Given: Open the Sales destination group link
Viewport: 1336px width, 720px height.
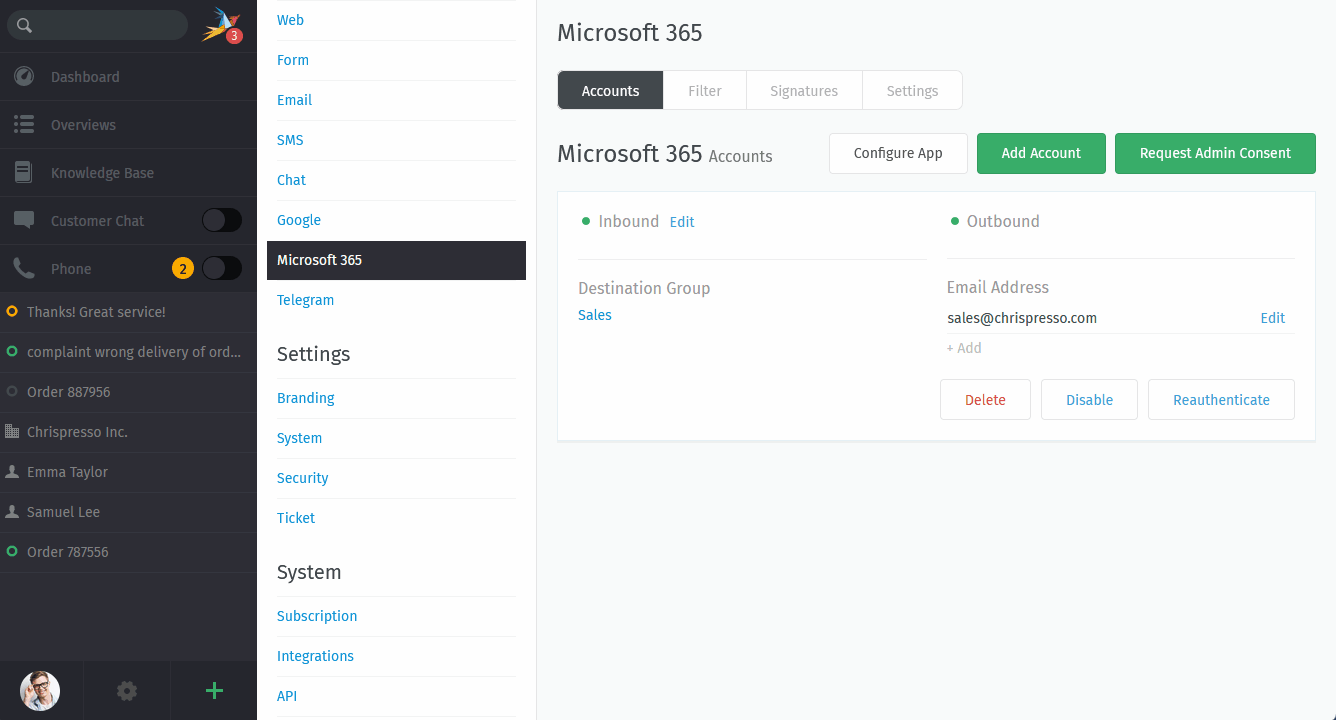Looking at the screenshot, I should 595,315.
